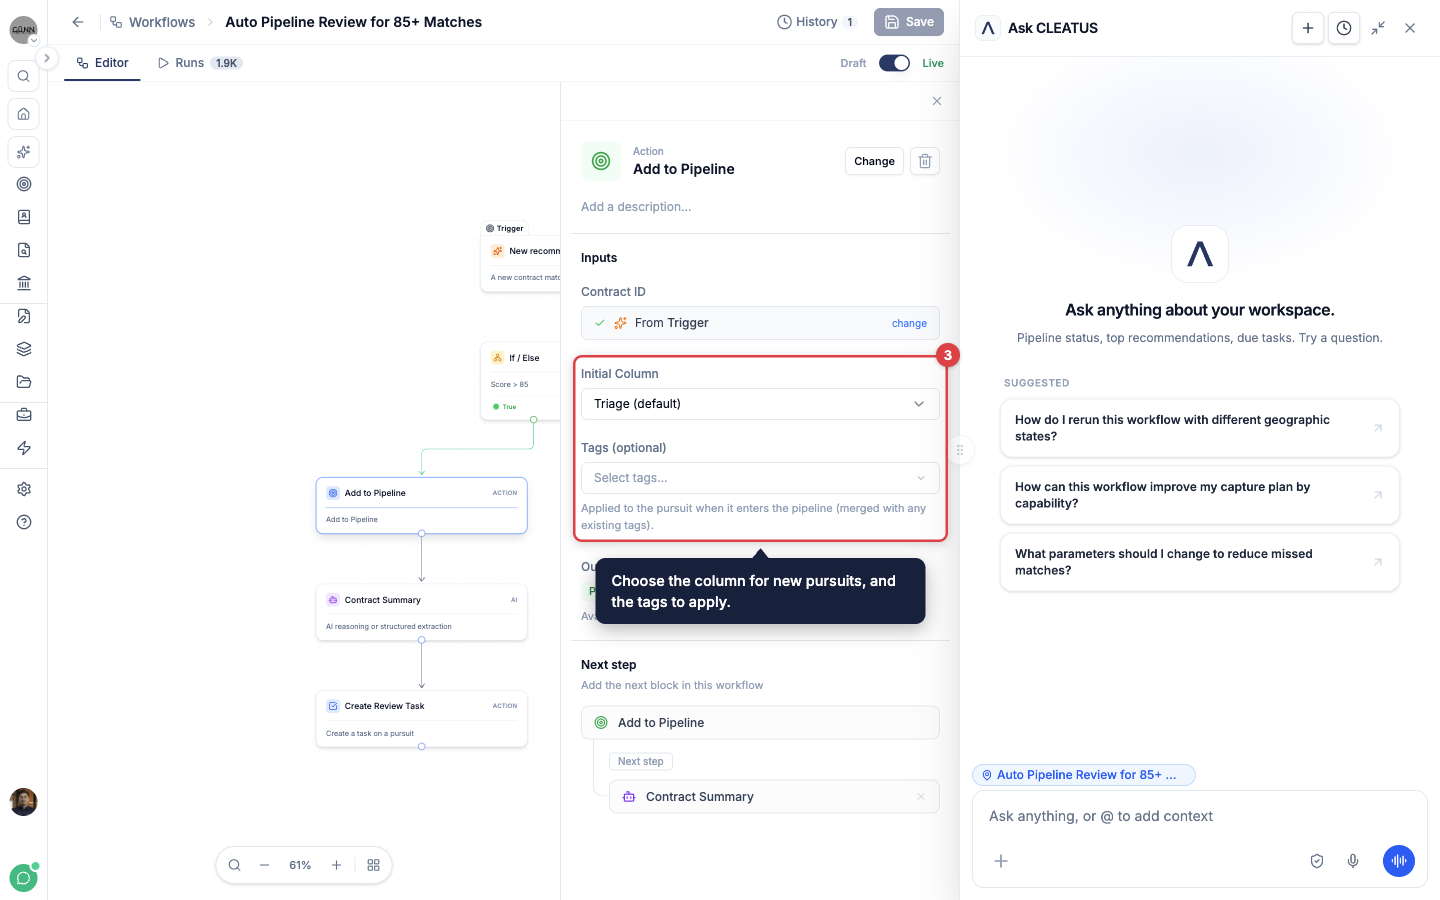
Task: Open the green chat support bubble
Action: (x=24, y=878)
